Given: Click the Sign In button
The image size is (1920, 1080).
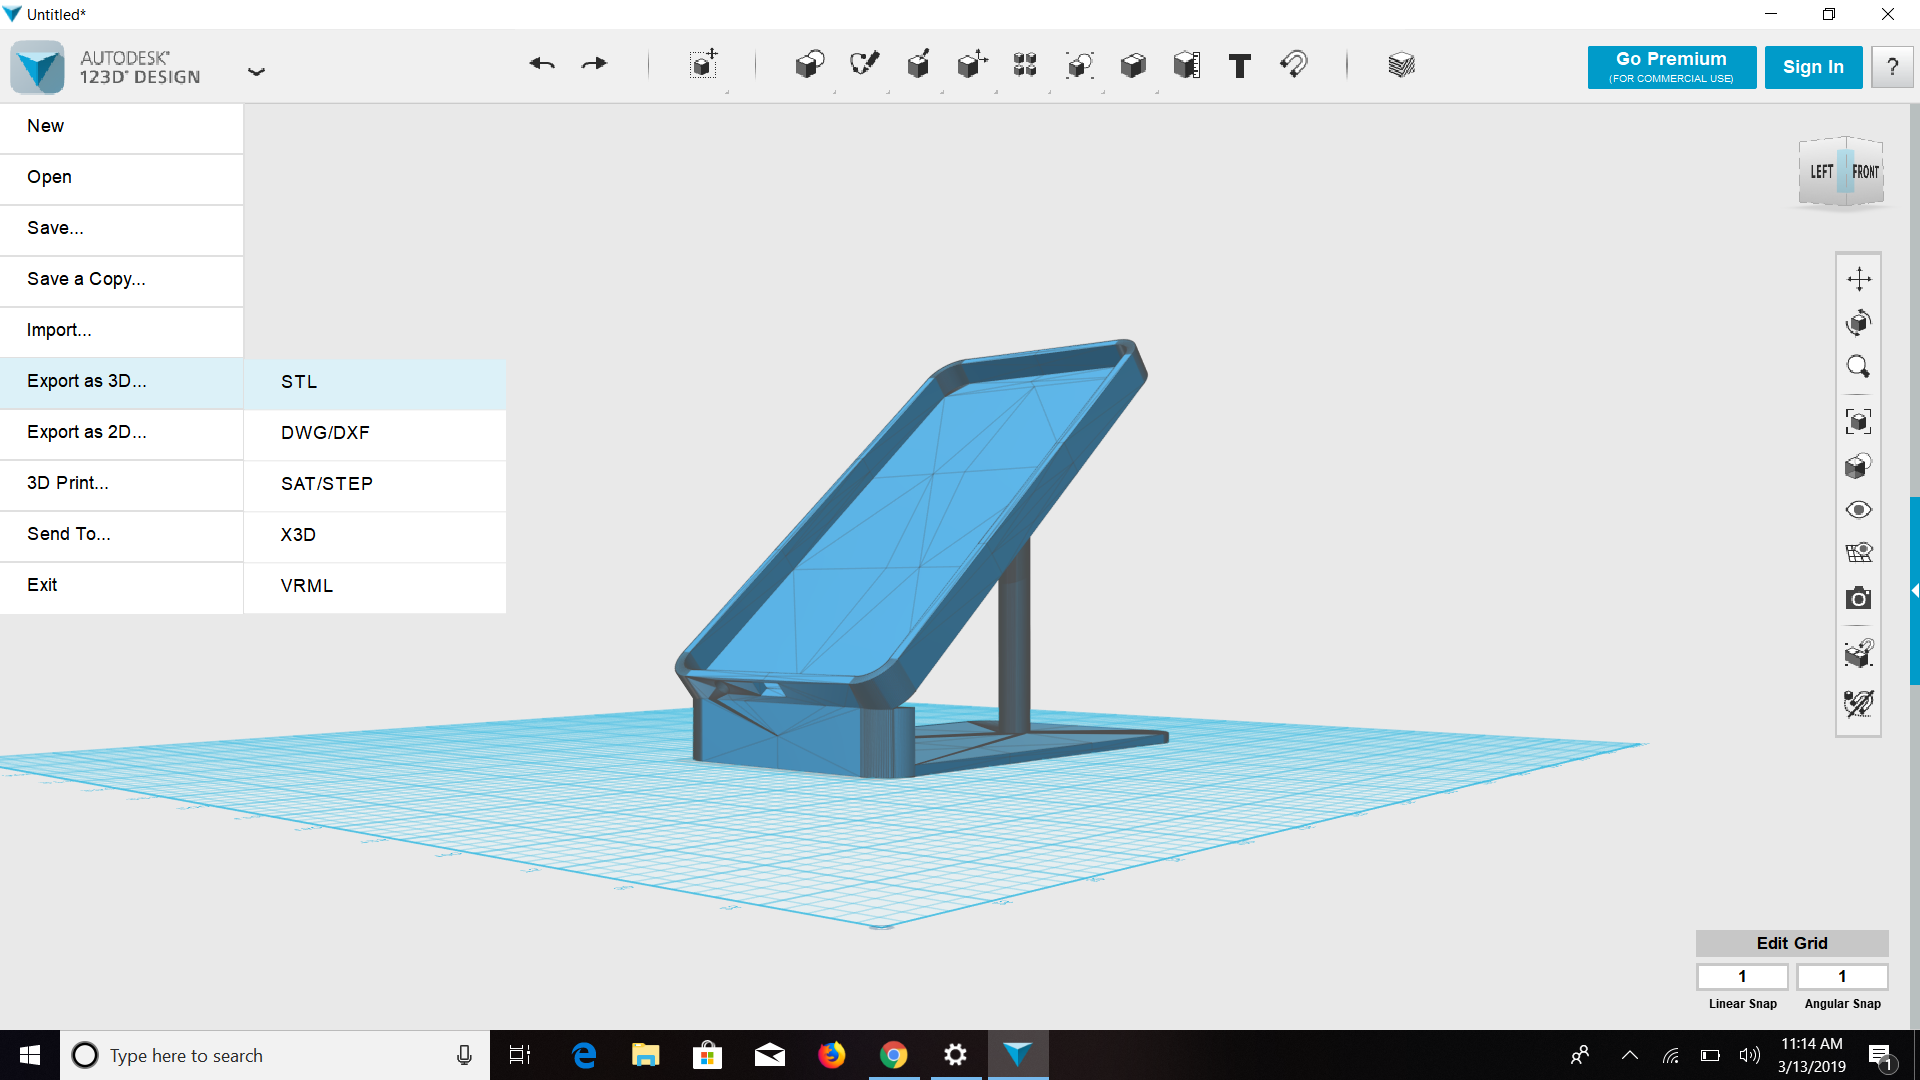Looking at the screenshot, I should pyautogui.click(x=1813, y=67).
